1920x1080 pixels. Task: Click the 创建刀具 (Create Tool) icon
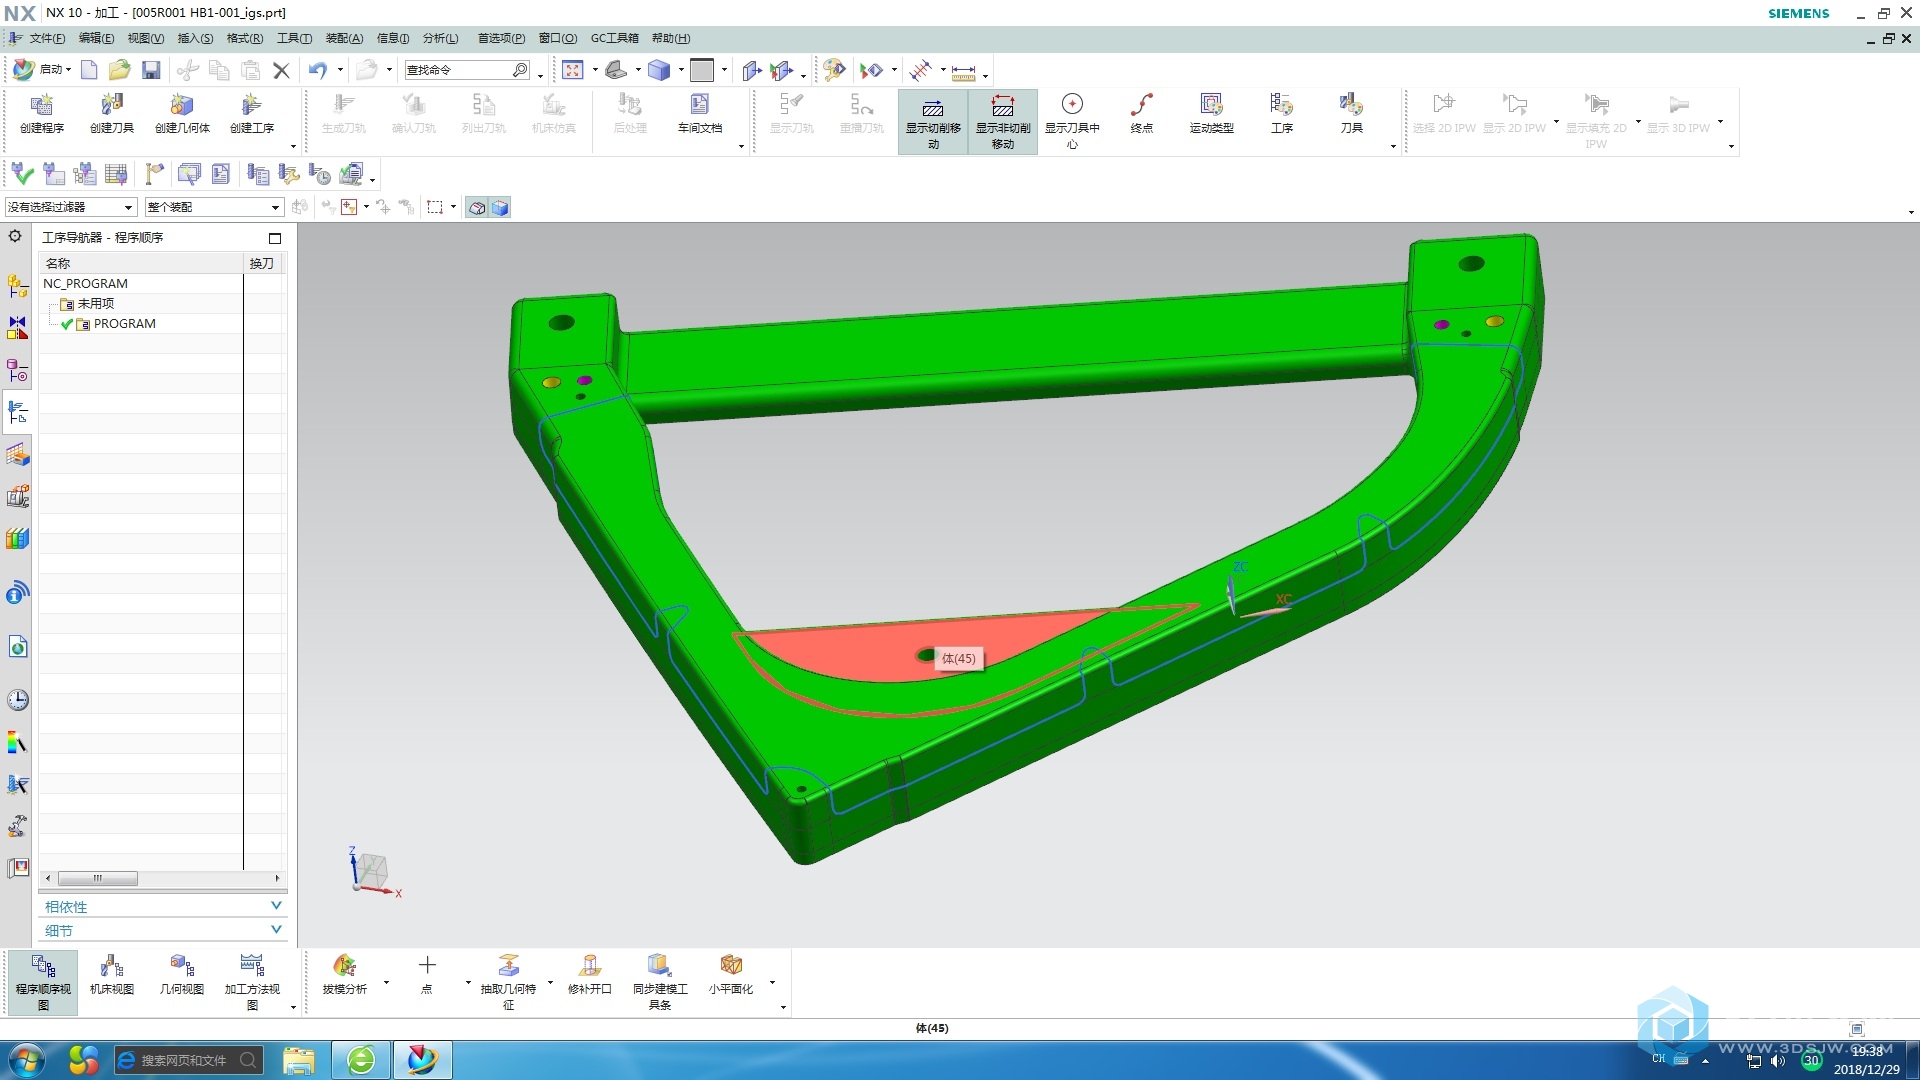pos(111,113)
